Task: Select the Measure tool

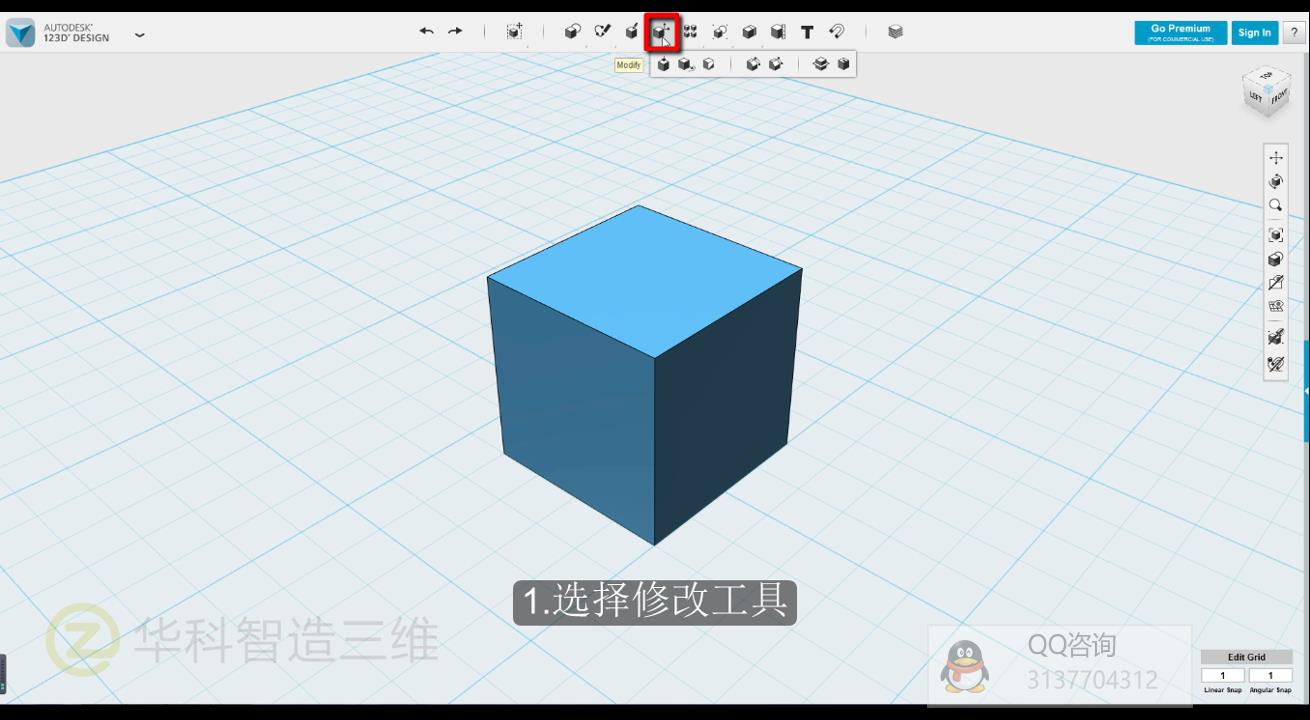Action: [x=778, y=32]
